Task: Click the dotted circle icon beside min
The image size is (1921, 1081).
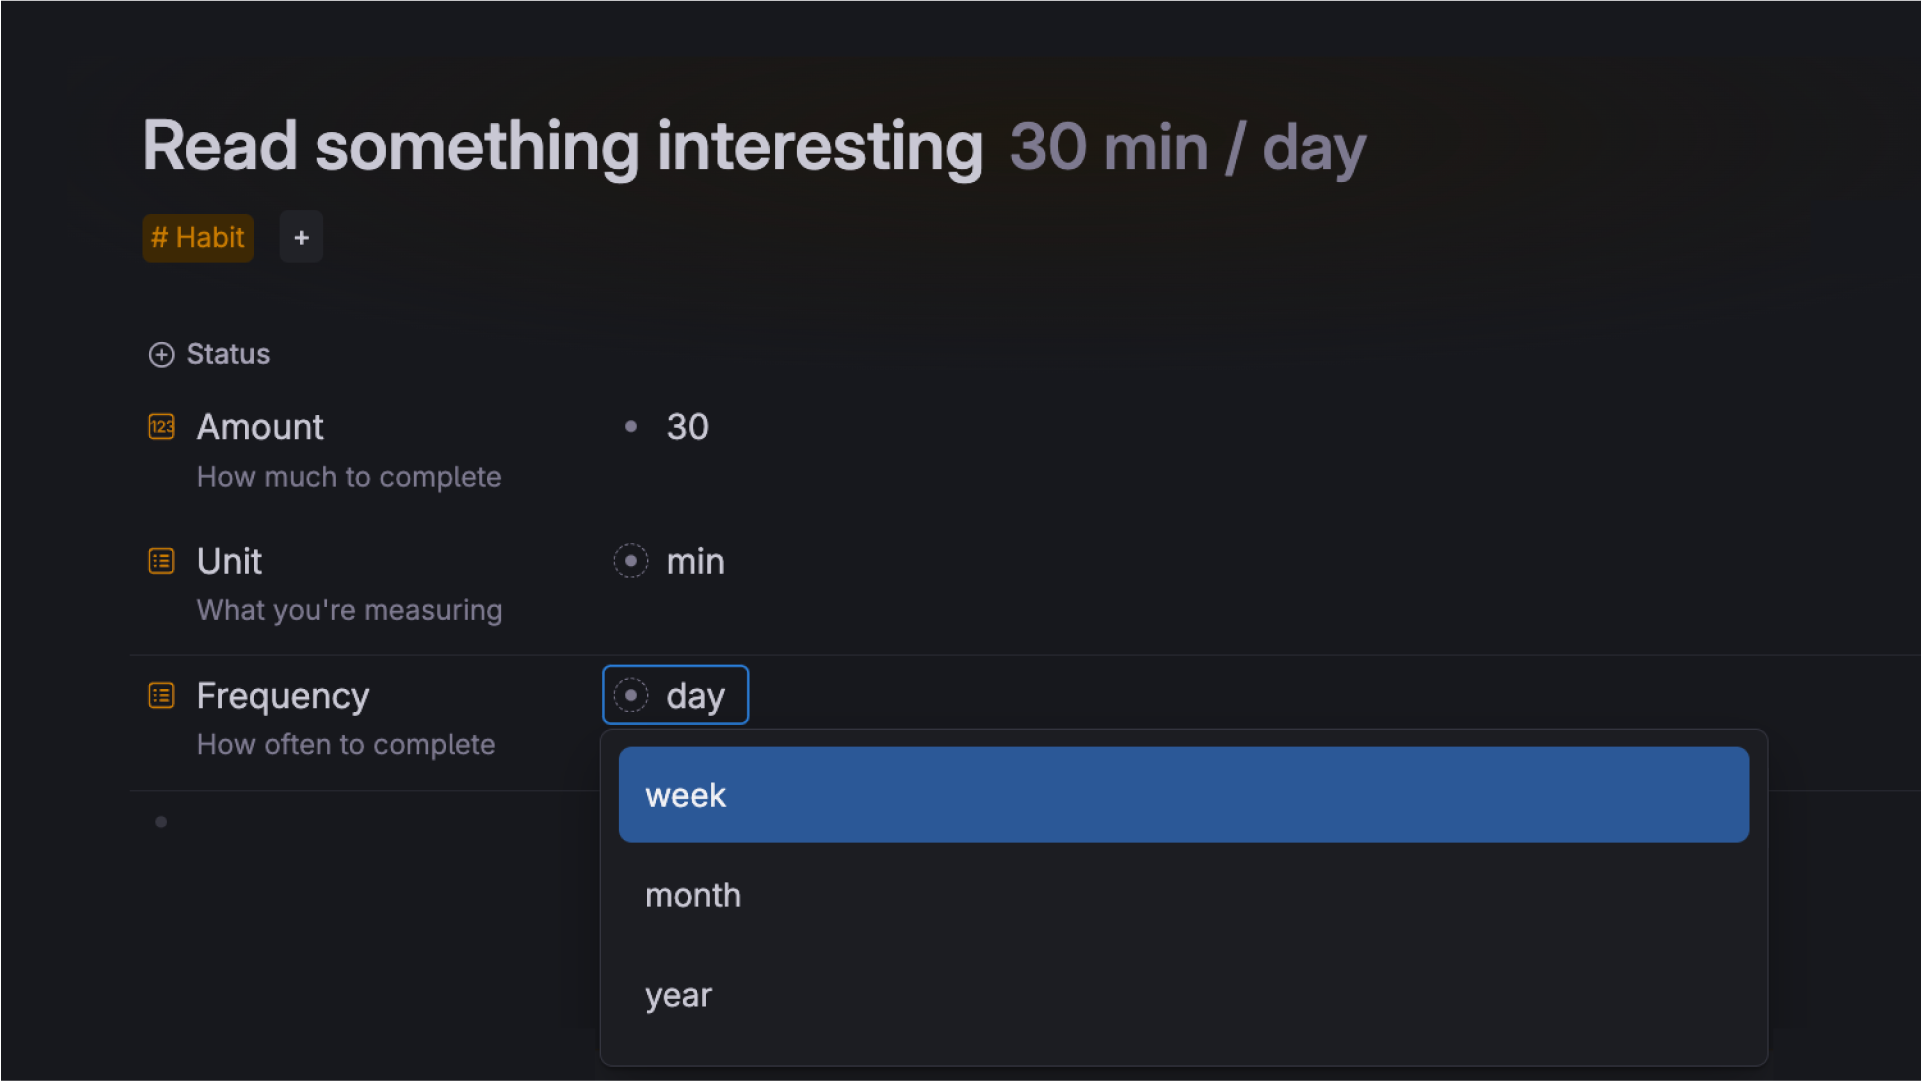Action: 631,561
